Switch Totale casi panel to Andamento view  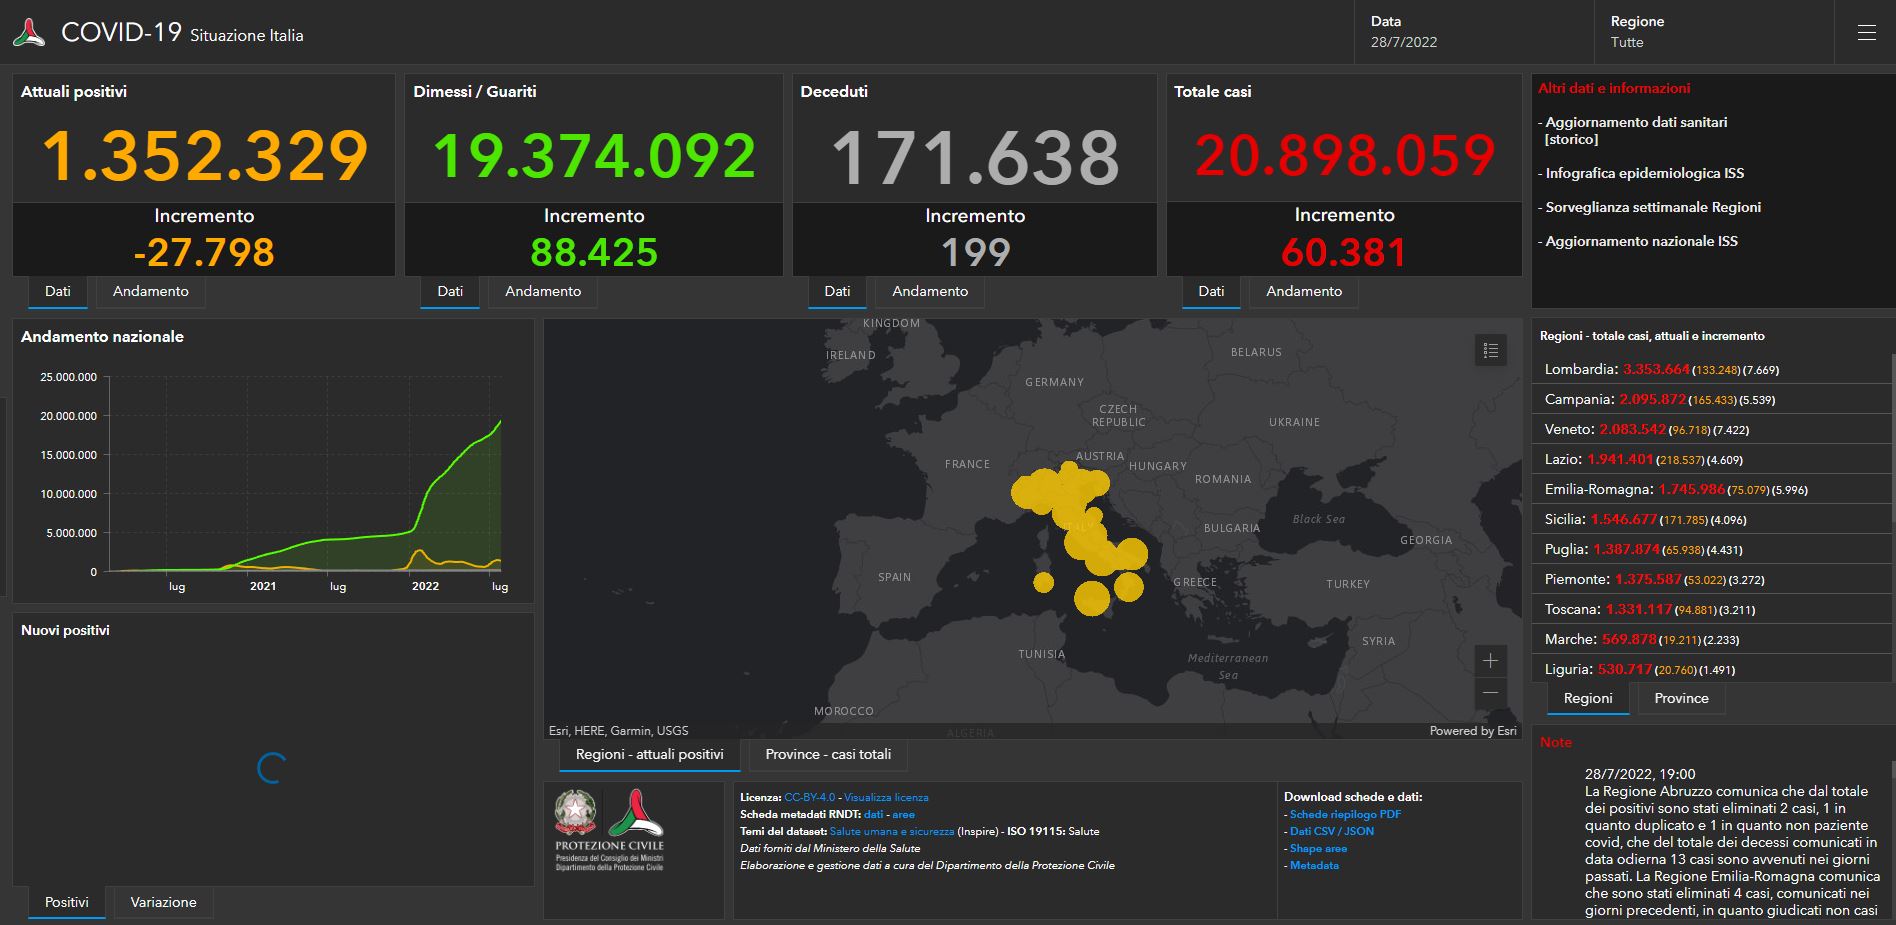pos(1303,291)
